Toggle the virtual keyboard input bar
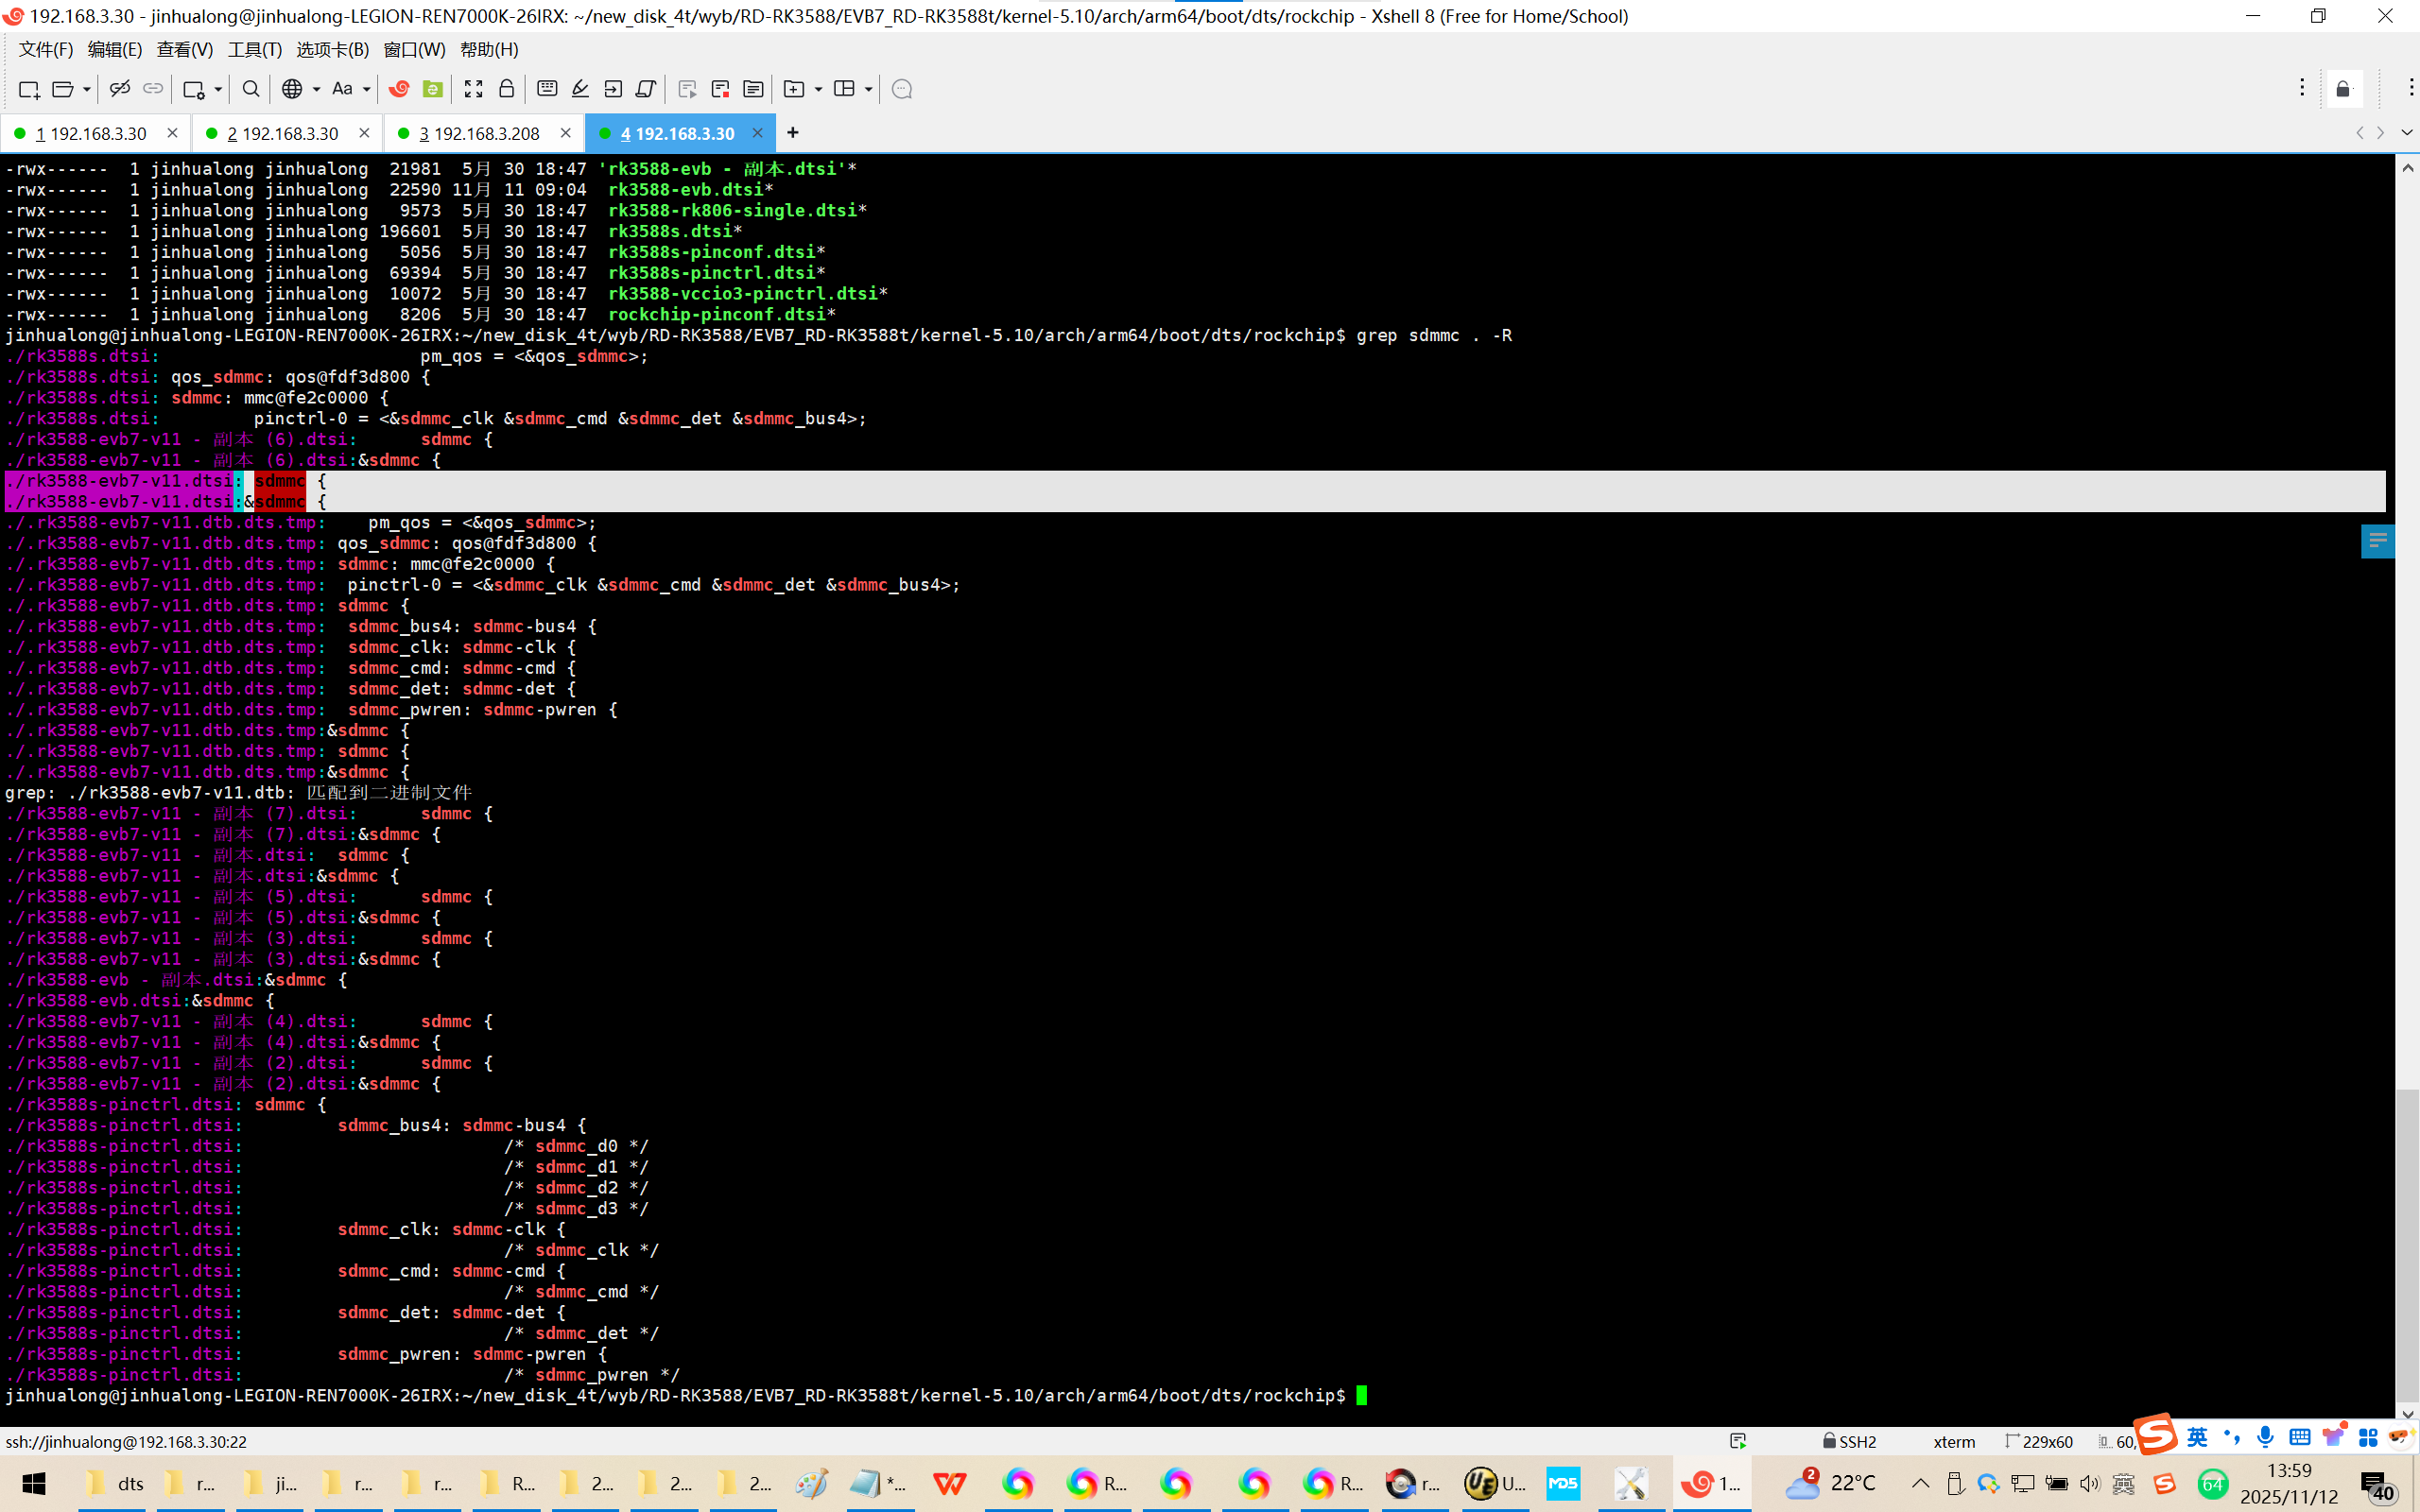The width and height of the screenshot is (2420, 1512). click(x=547, y=89)
